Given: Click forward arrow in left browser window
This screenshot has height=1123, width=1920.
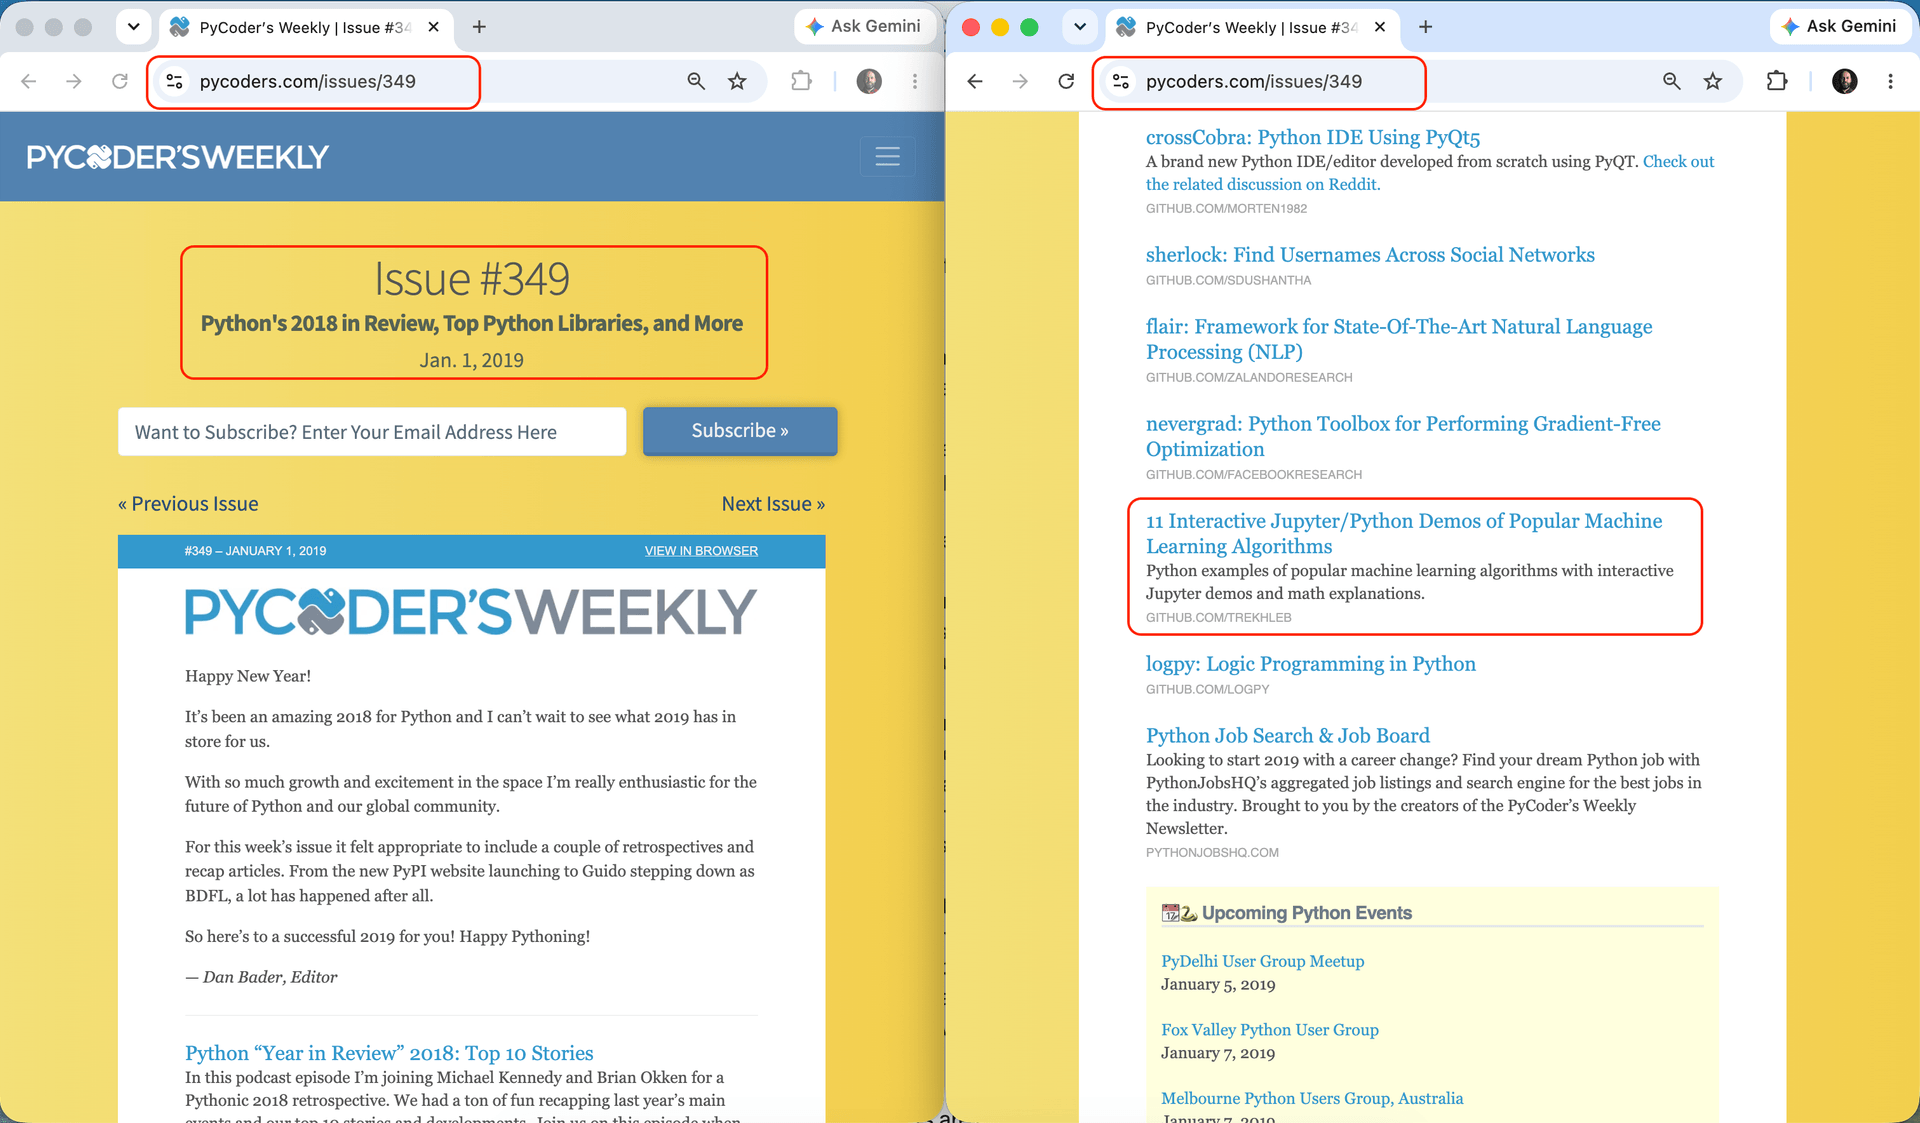Looking at the screenshot, I should (74, 81).
